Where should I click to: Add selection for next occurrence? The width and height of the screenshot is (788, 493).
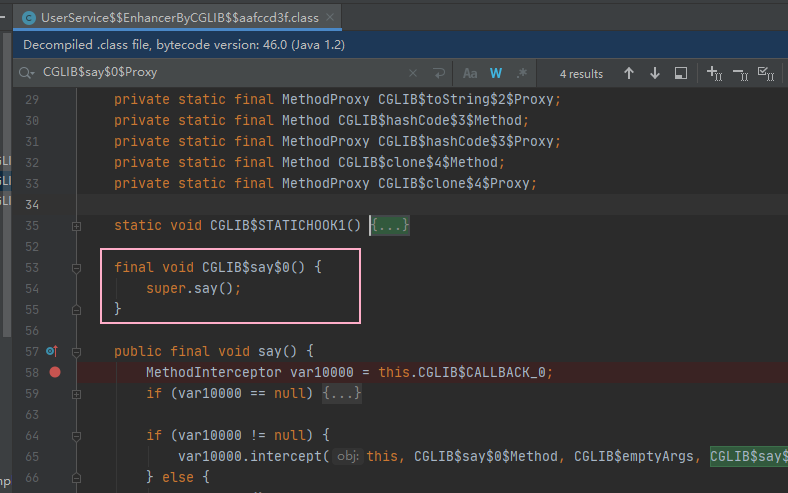(714, 73)
